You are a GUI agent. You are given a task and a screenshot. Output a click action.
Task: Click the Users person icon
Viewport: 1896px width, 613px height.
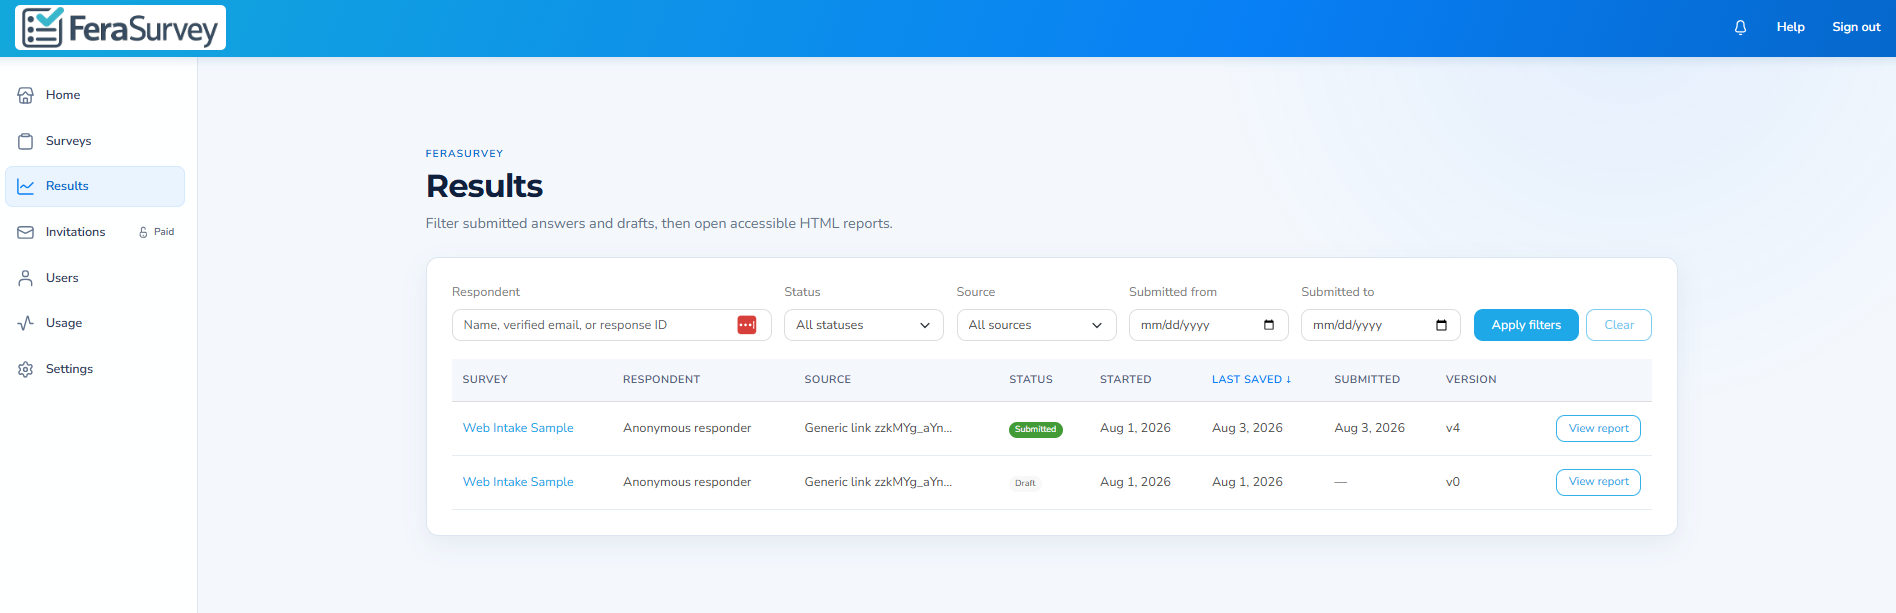click(x=26, y=278)
